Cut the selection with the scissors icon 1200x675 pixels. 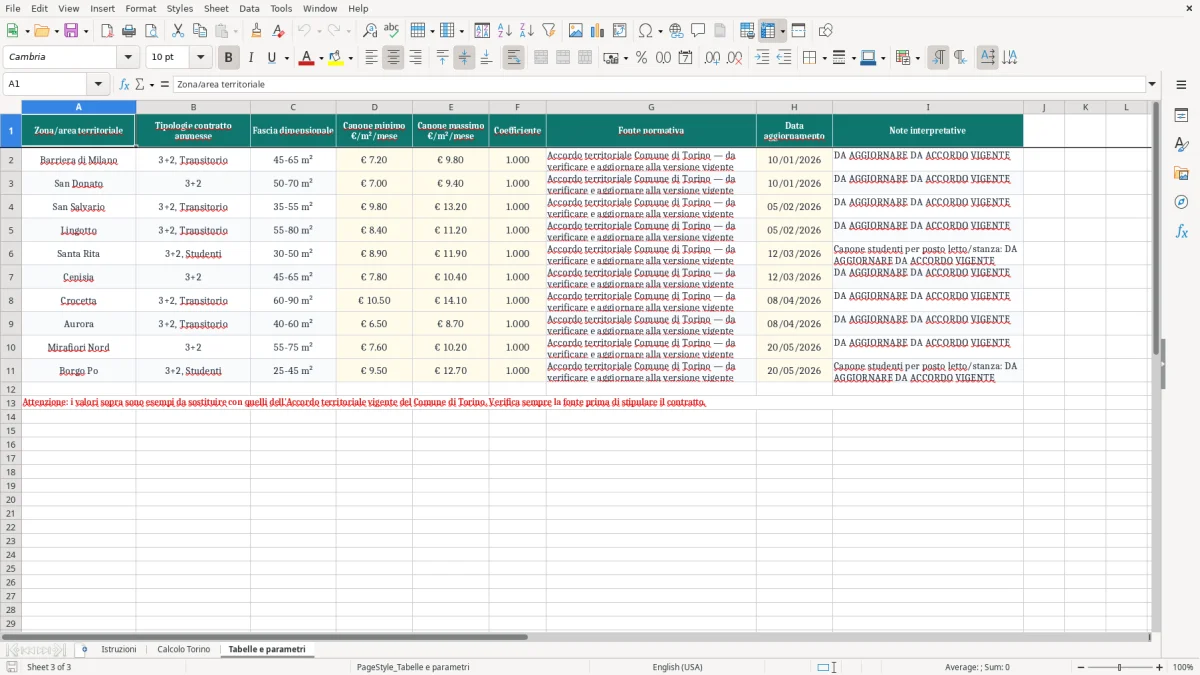point(178,31)
